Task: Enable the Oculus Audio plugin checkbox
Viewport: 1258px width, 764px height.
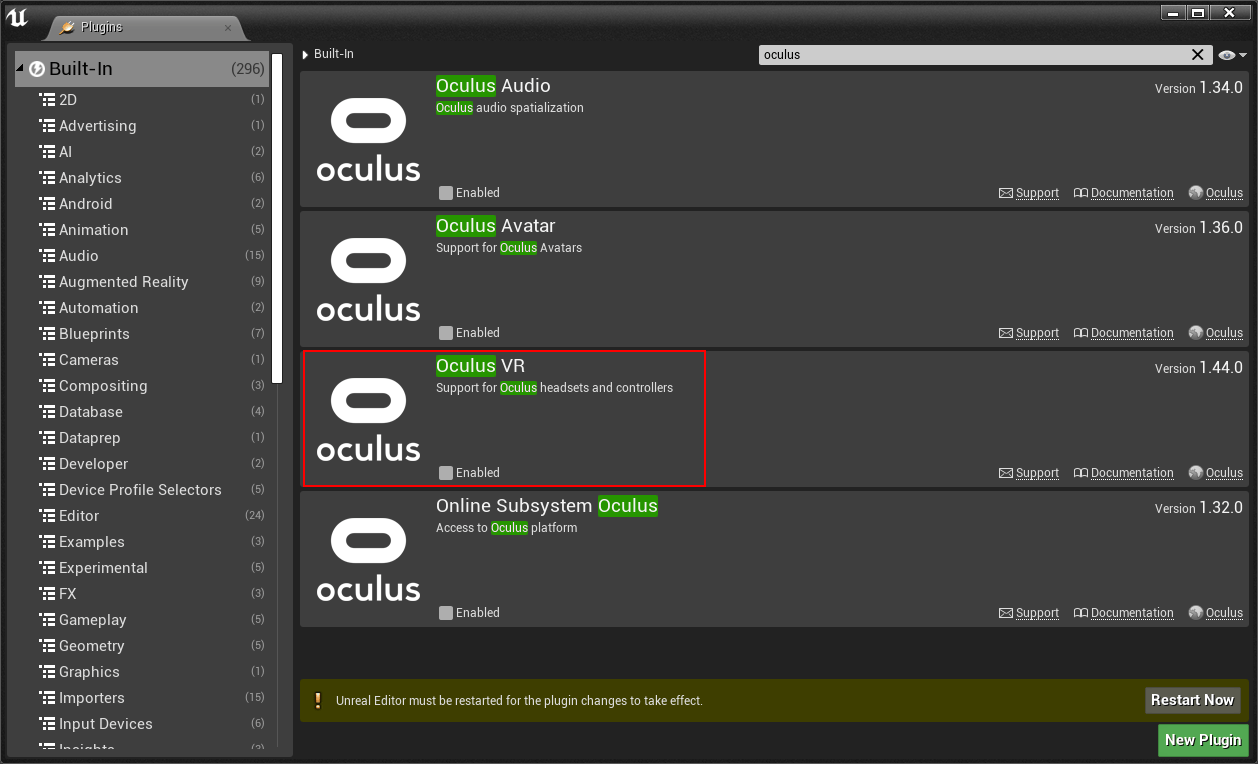Action: [446, 193]
